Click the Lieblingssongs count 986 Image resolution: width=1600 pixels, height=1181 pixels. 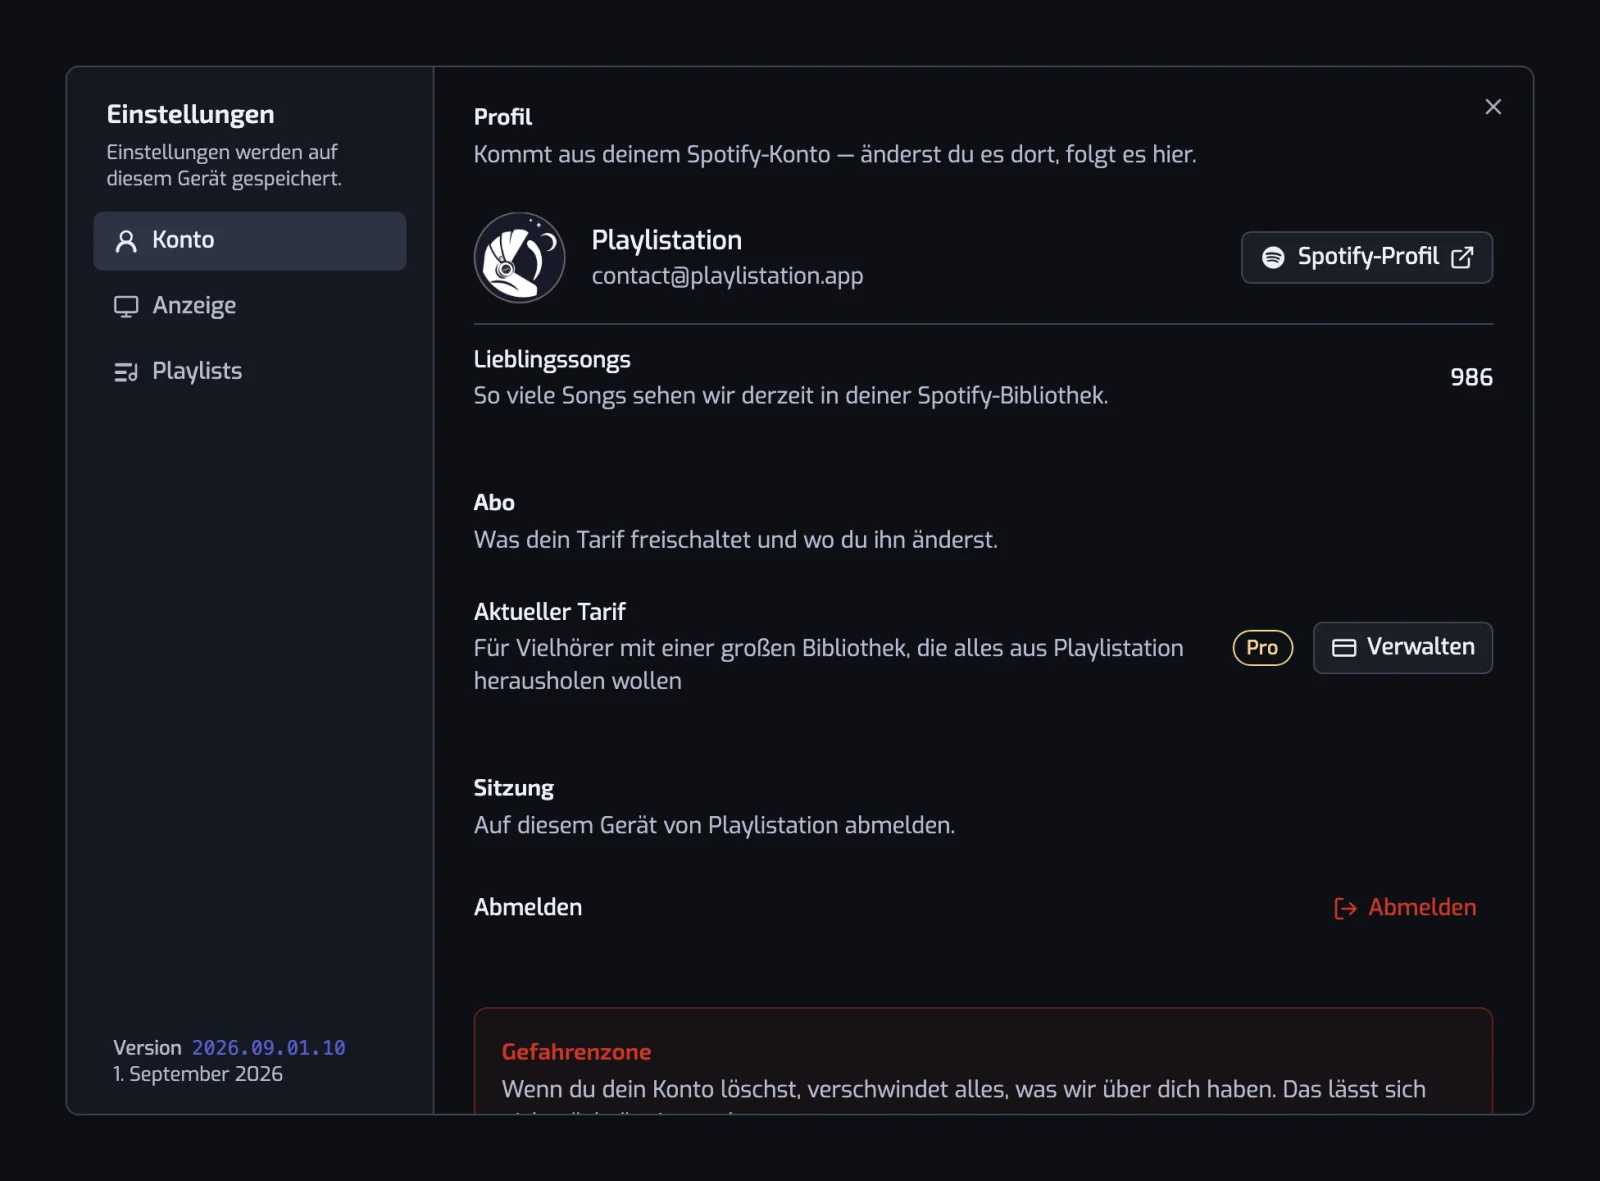pos(1471,378)
